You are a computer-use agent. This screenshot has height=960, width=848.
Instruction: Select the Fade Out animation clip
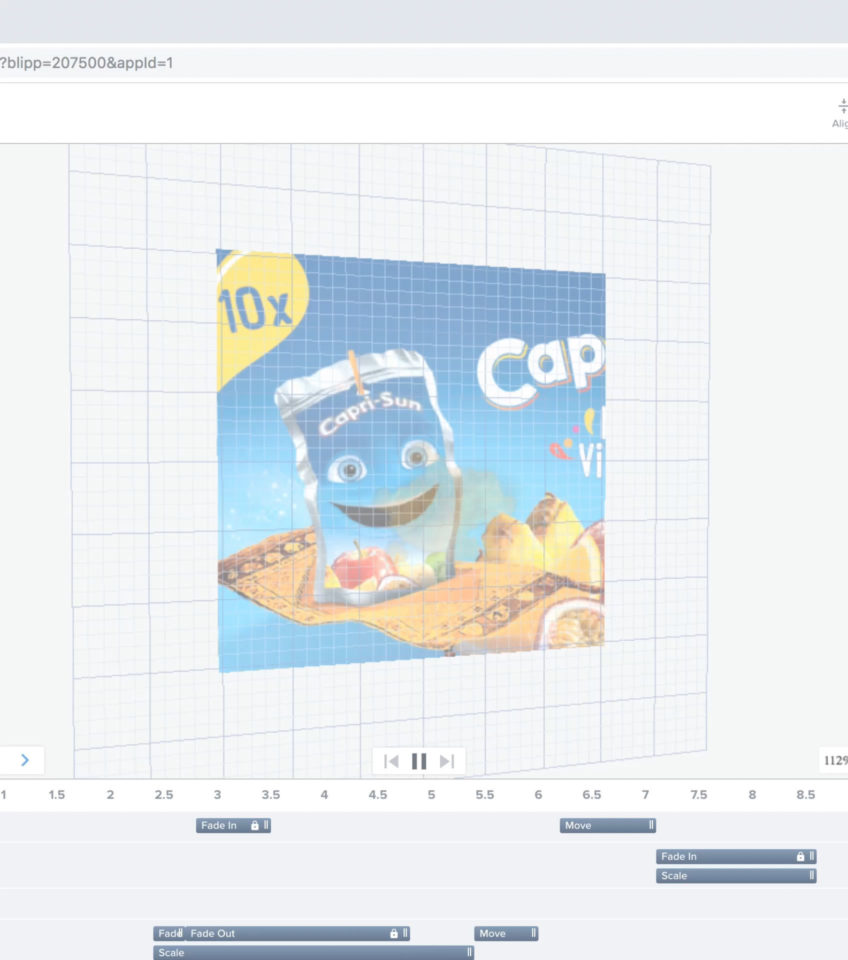coord(297,933)
